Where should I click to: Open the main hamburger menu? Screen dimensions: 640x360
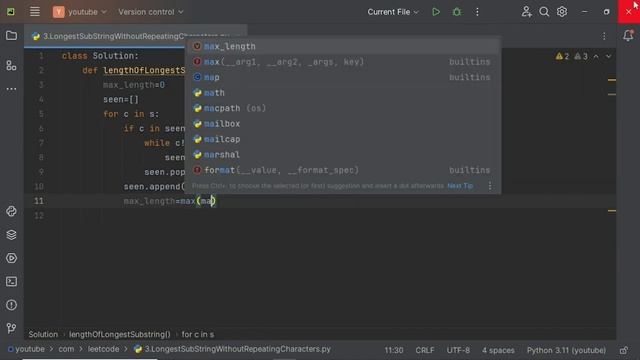pyautogui.click(x=35, y=12)
